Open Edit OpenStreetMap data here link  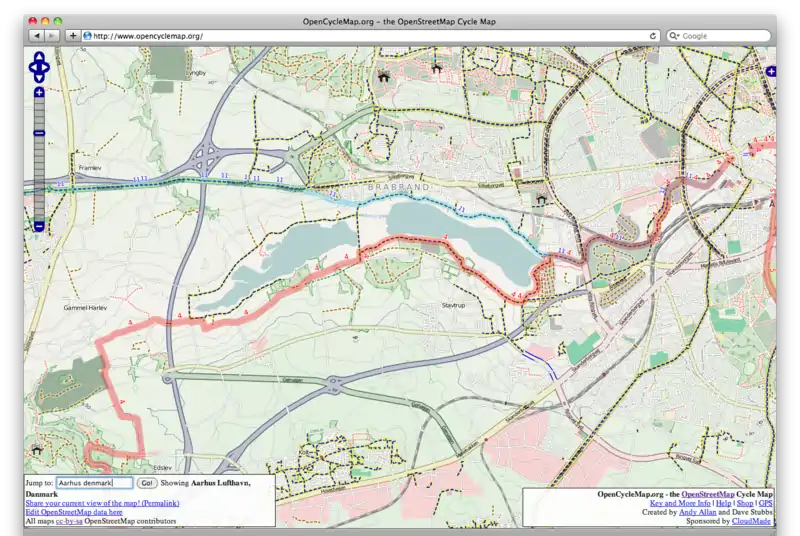pos(74,512)
